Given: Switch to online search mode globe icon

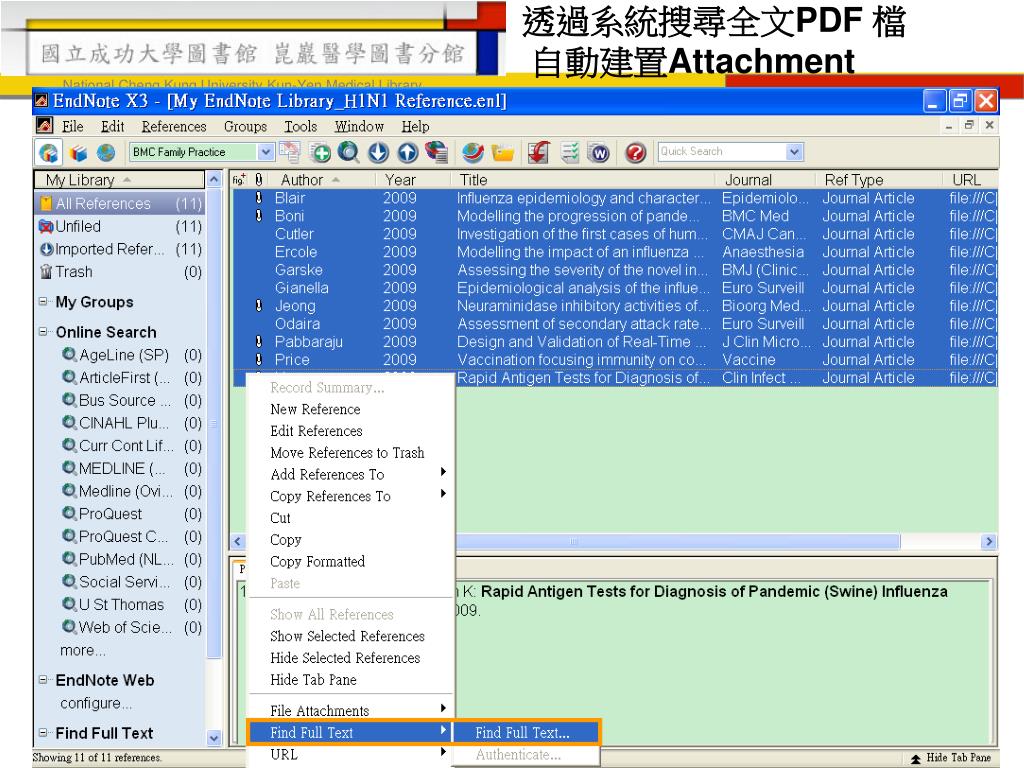Looking at the screenshot, I should [x=106, y=153].
